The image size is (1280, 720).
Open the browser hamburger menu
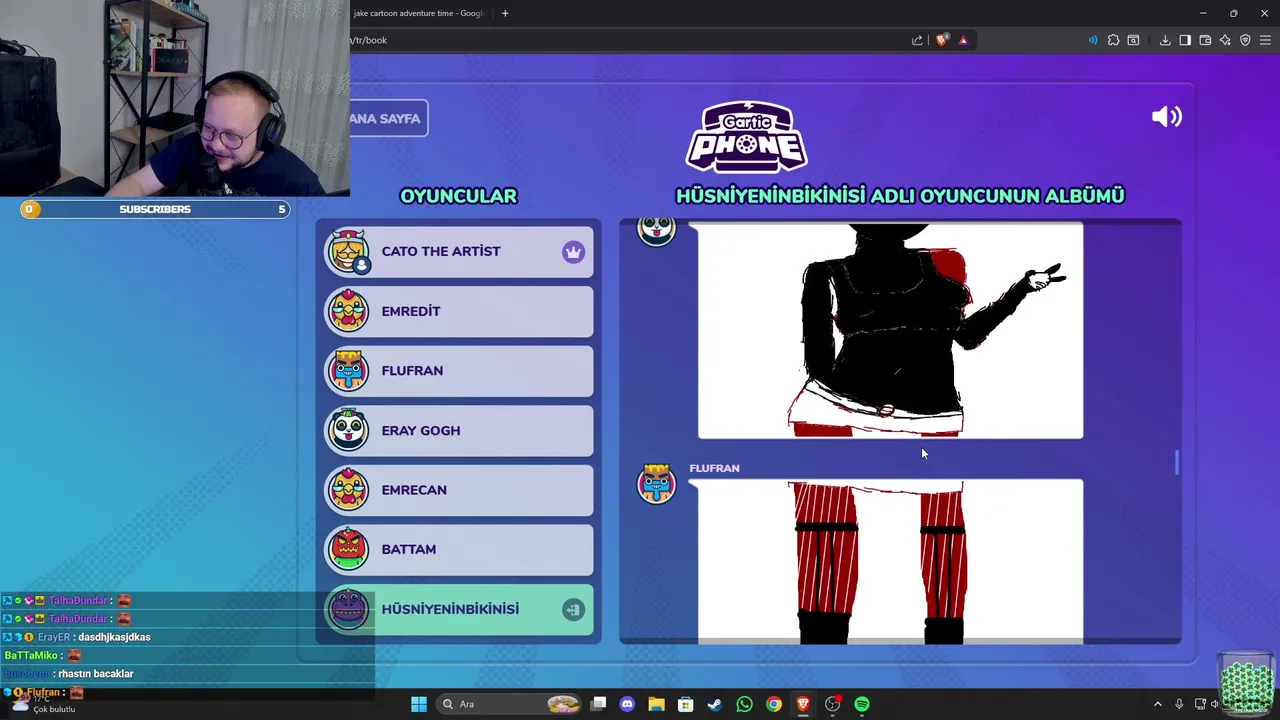click(x=1266, y=40)
